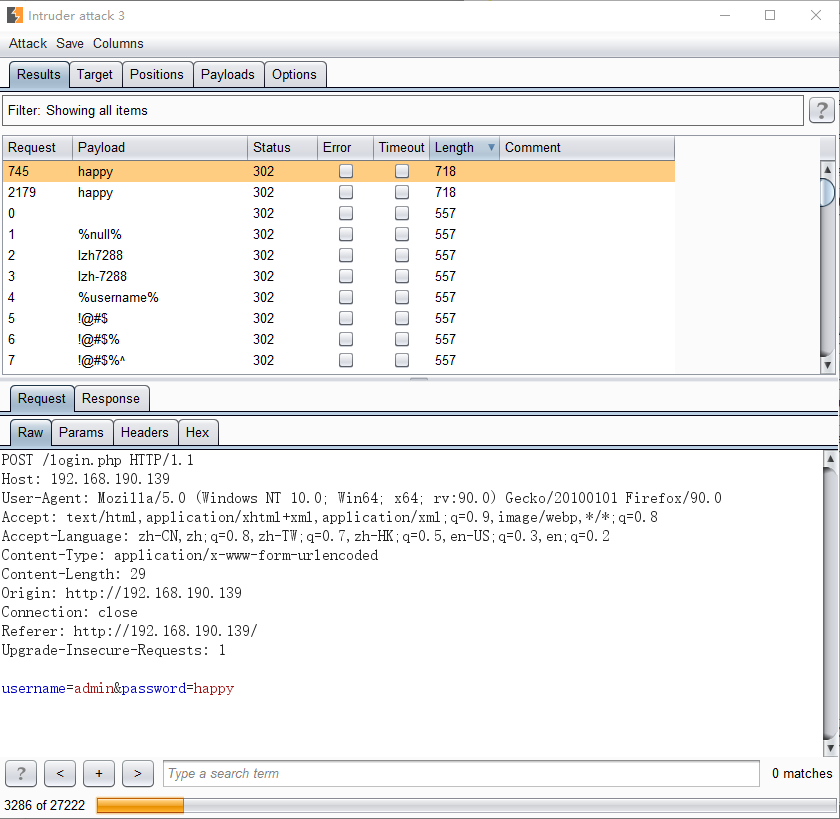Click request viewer scroll down arrow

[x=830, y=748]
